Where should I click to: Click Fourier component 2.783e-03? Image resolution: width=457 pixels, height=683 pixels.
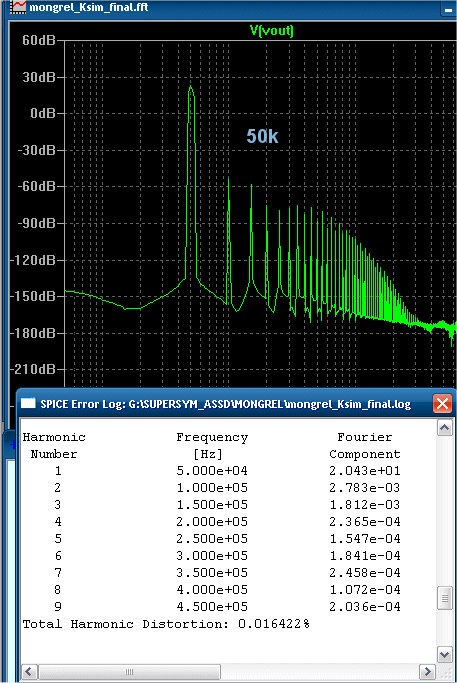365,488
